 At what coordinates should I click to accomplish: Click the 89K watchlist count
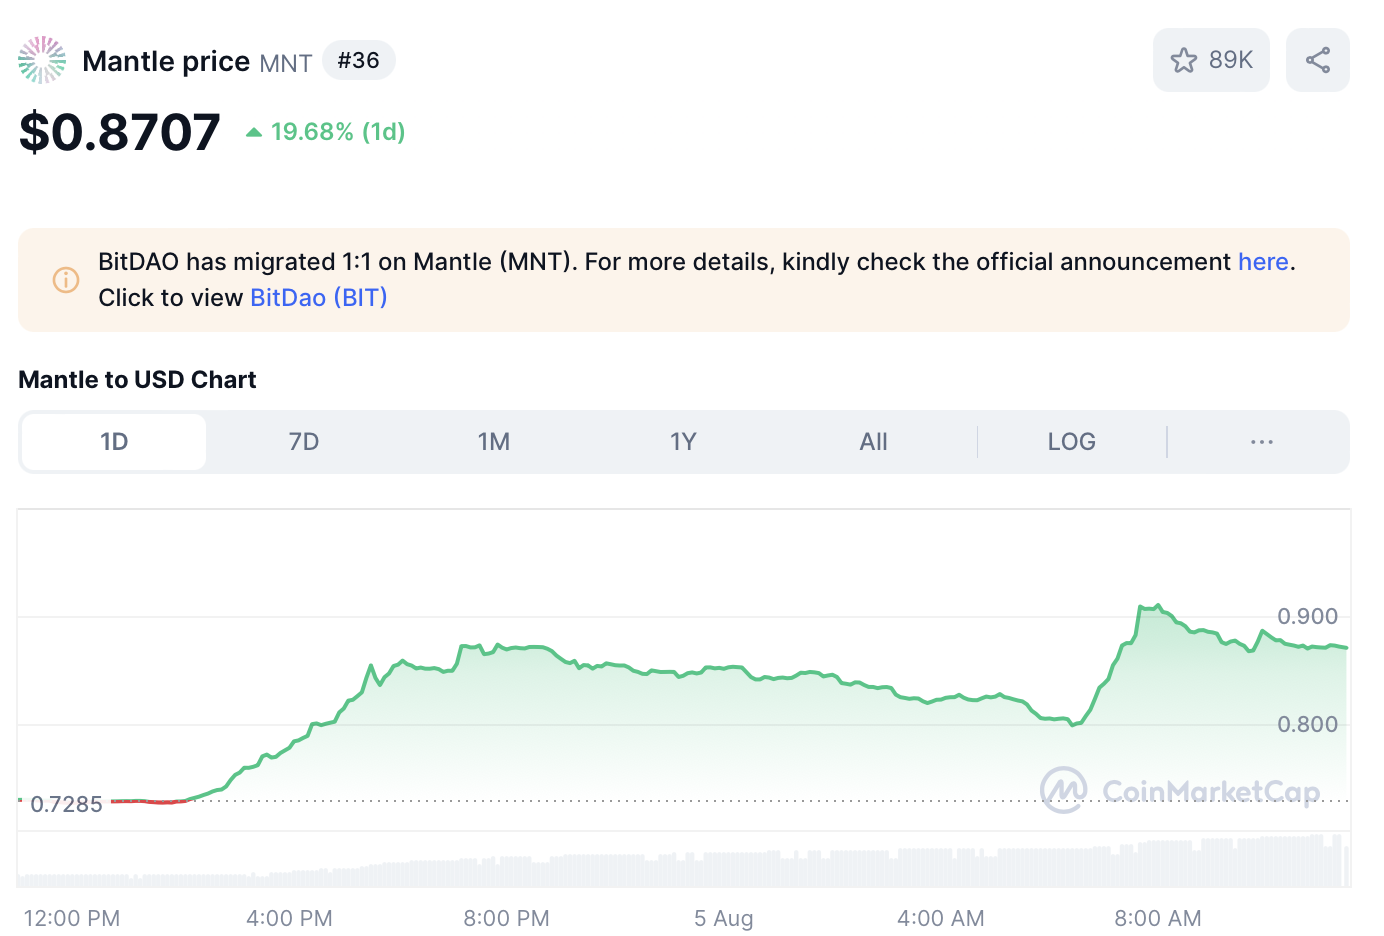pos(1231,60)
